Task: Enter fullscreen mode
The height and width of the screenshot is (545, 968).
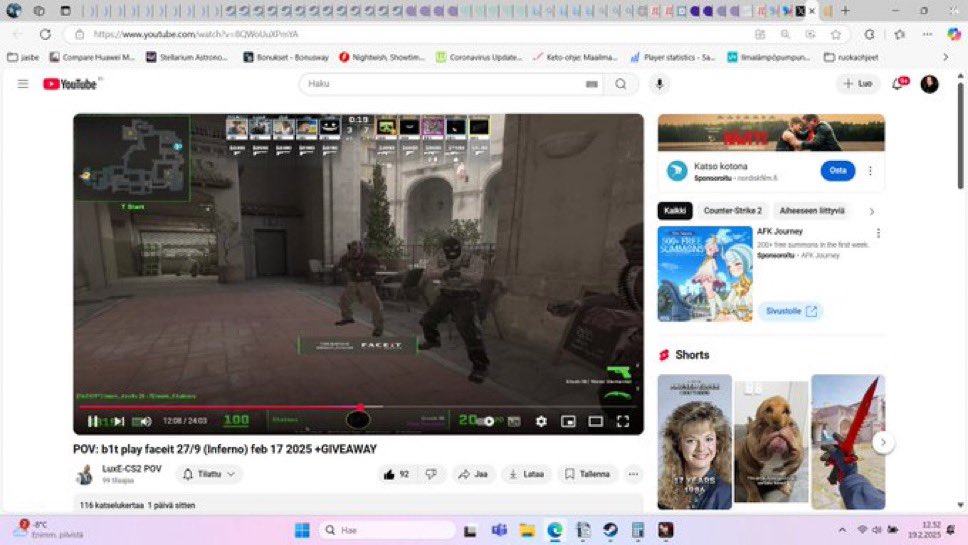Action: coord(622,421)
